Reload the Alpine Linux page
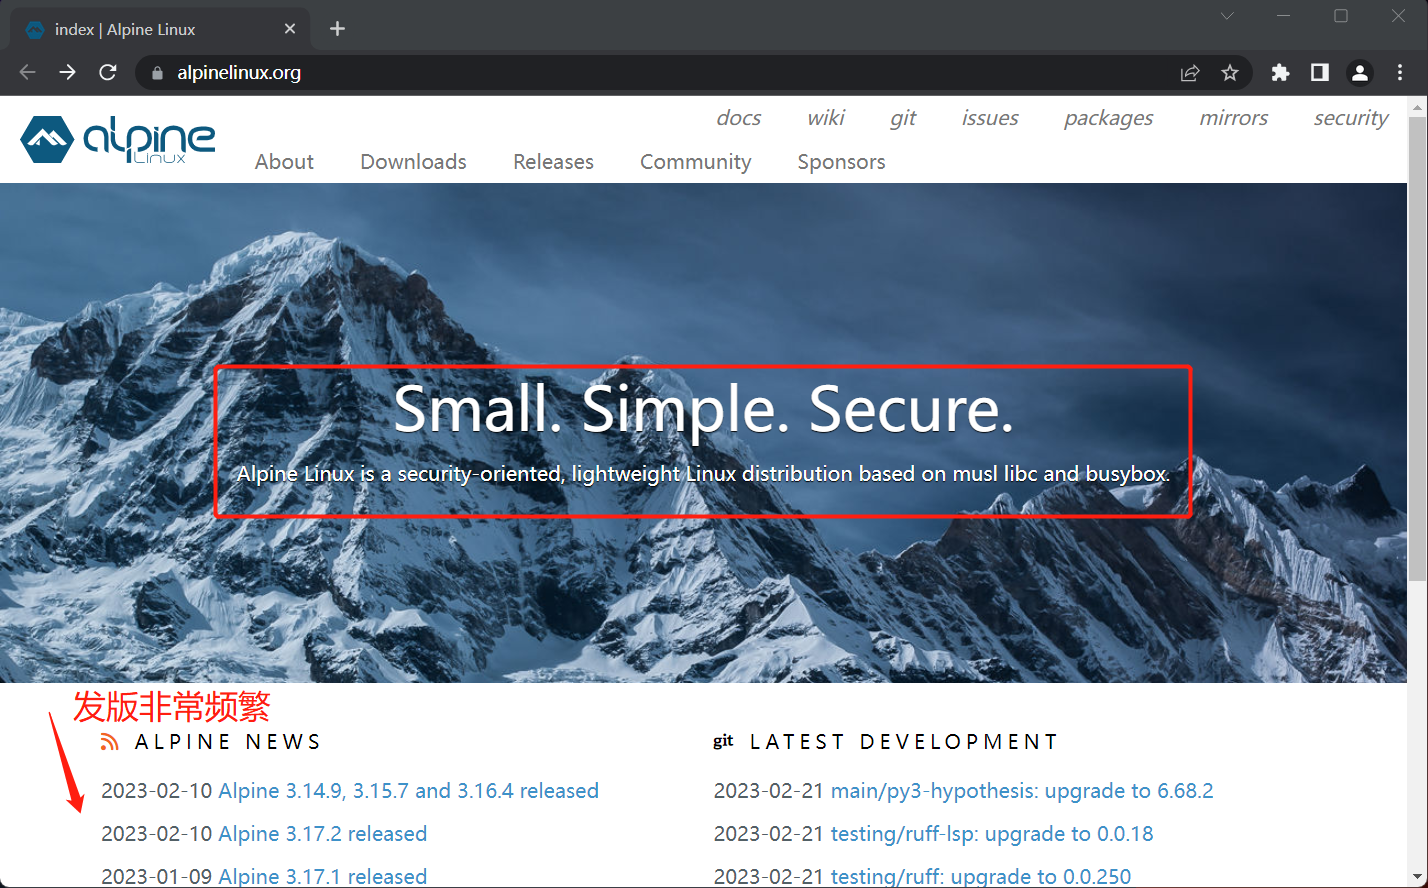 tap(108, 72)
